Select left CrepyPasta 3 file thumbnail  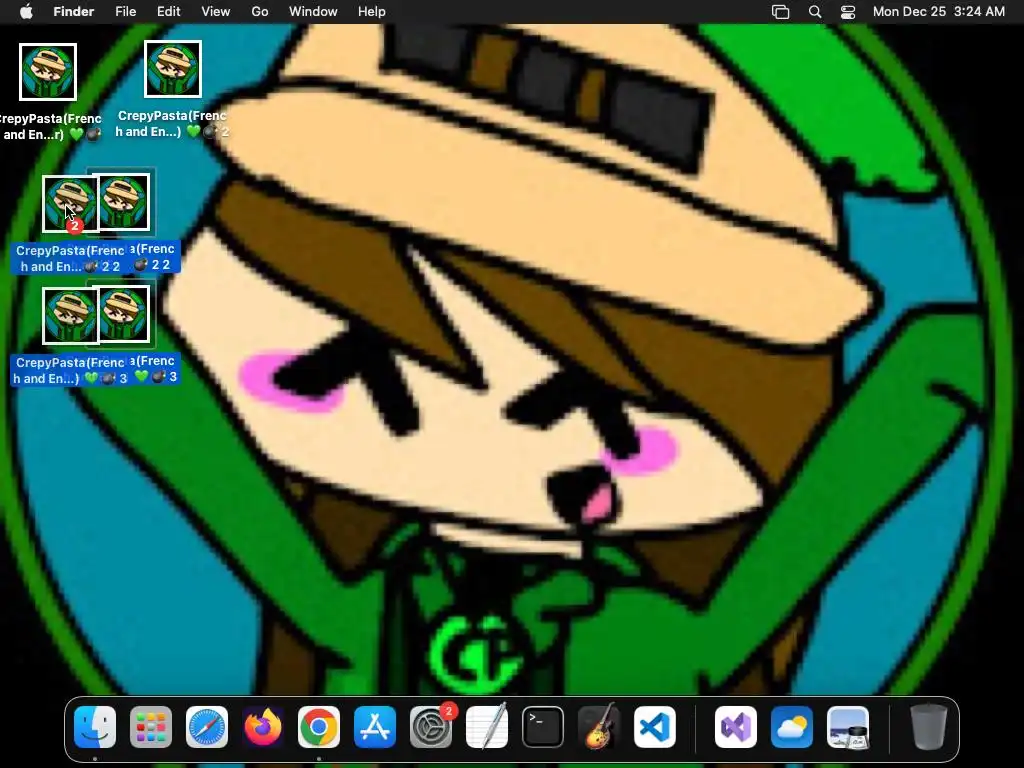[71, 316]
